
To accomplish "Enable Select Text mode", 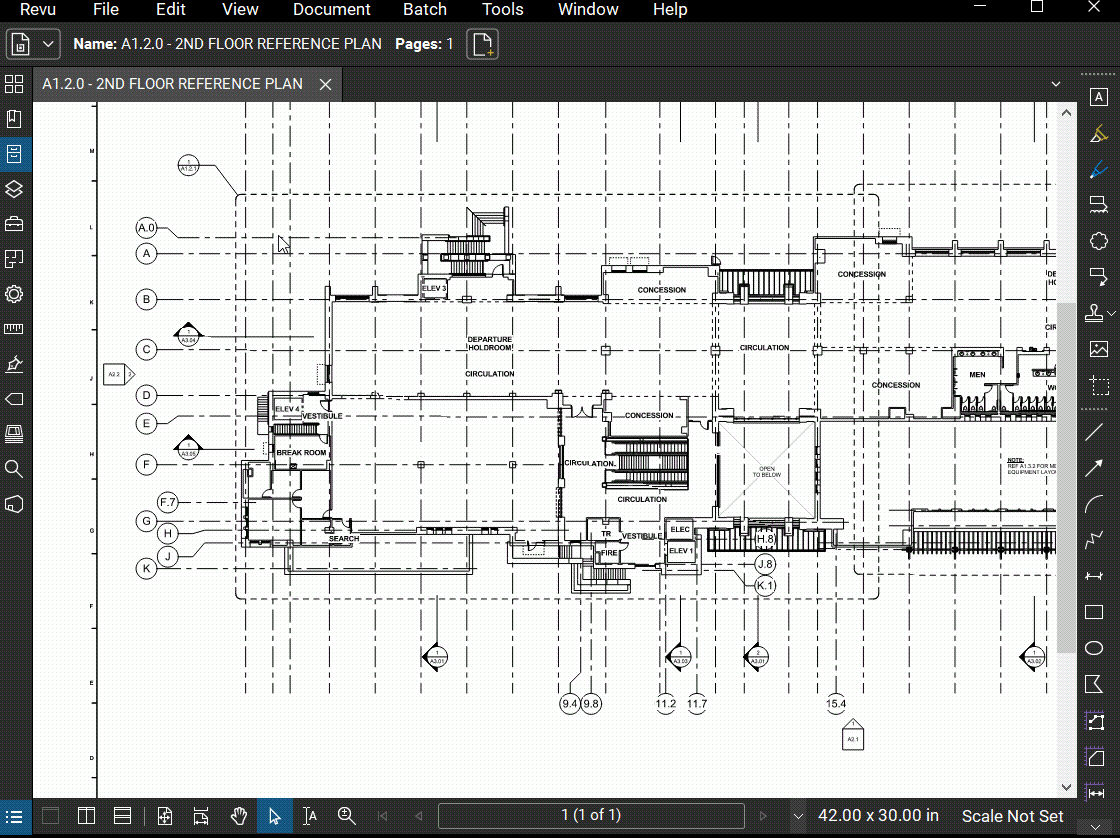I will click(x=310, y=815).
